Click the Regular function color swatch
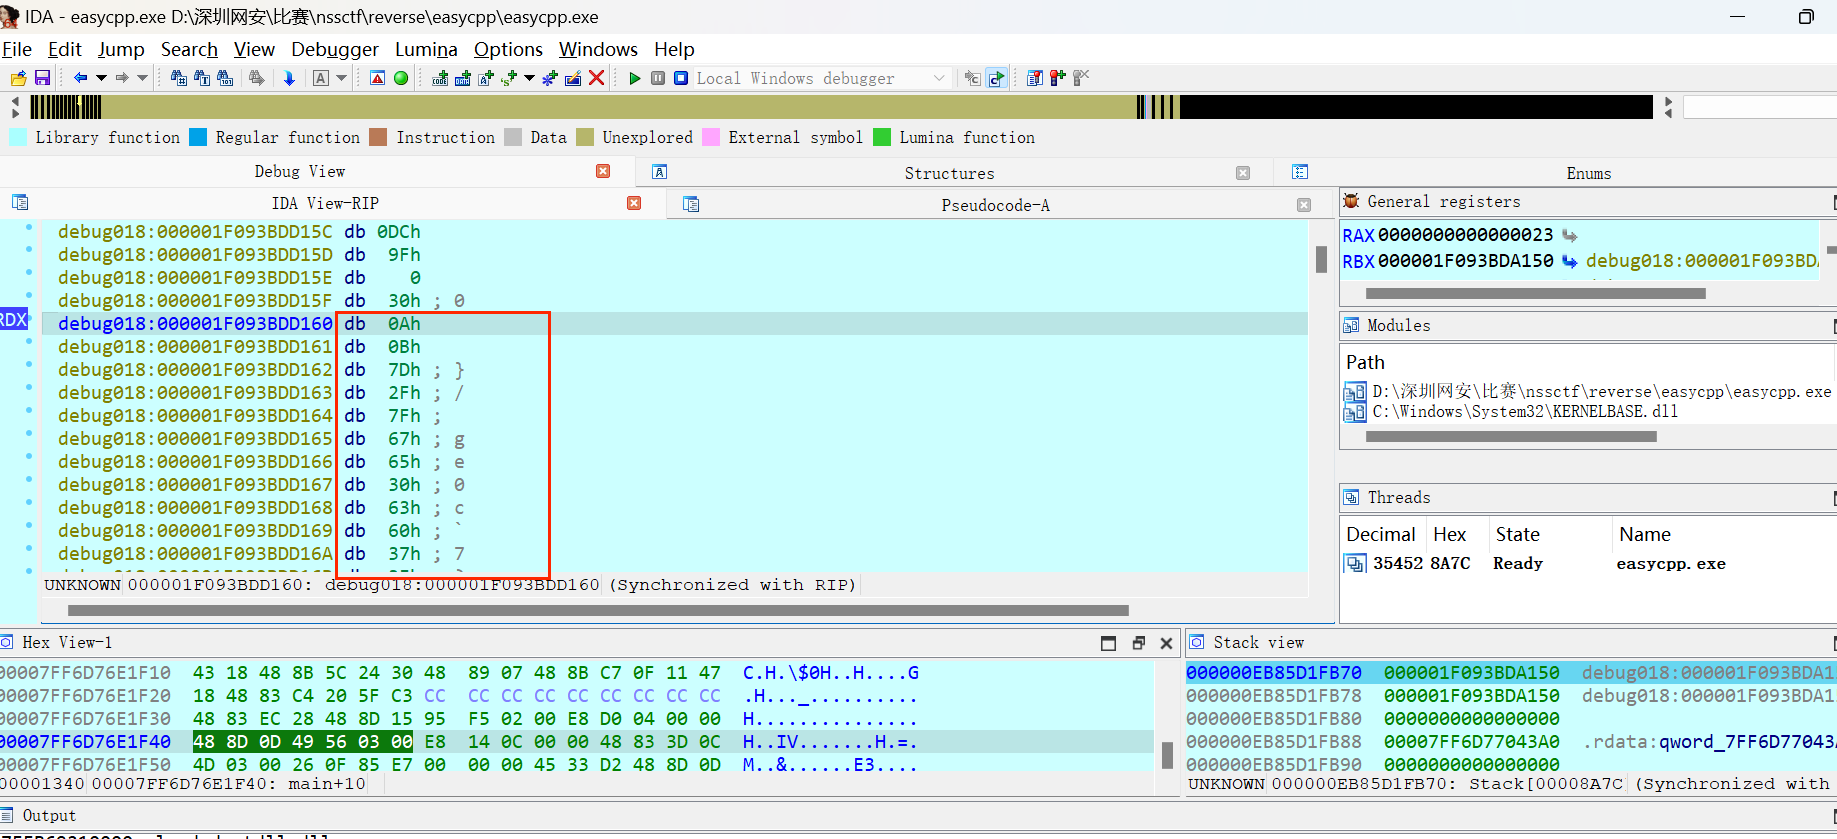The image size is (1837, 839). [x=198, y=137]
